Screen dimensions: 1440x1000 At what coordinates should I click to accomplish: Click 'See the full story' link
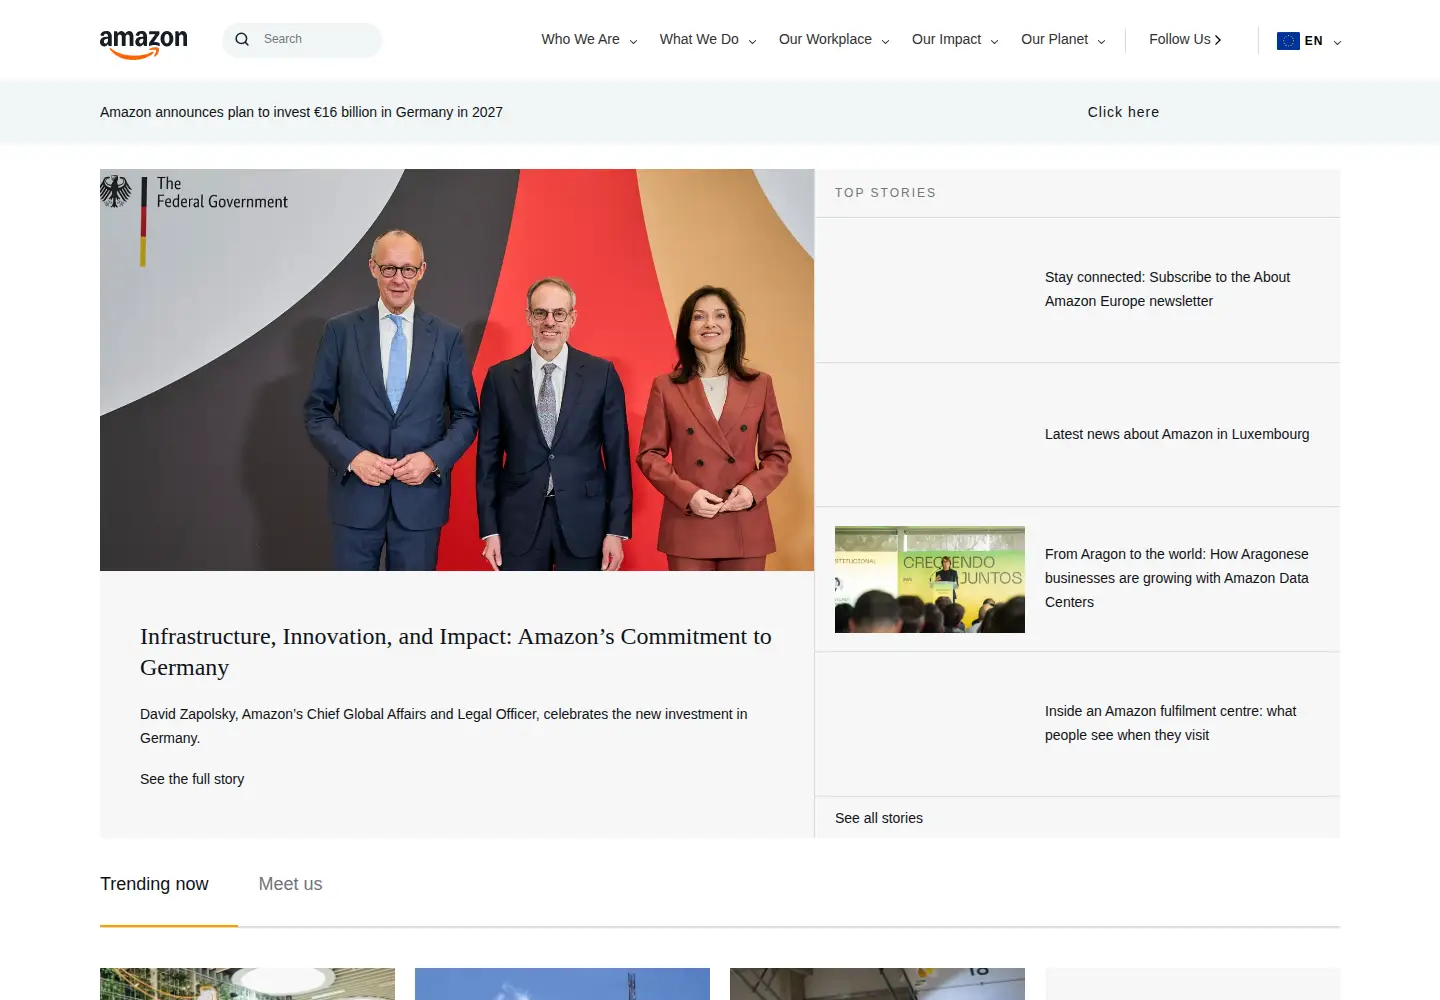tap(192, 779)
